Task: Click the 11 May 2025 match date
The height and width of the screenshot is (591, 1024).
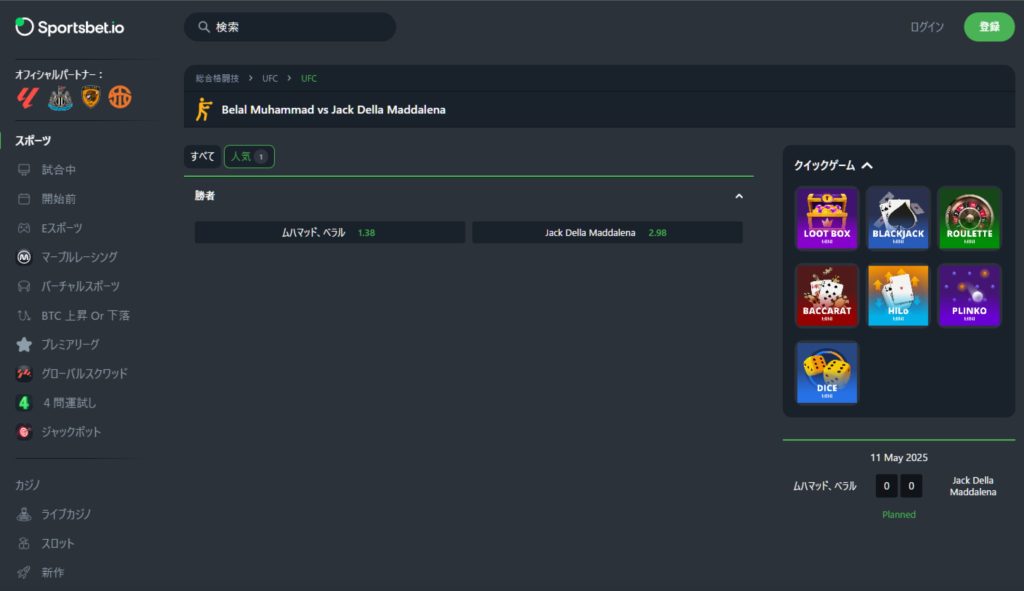Action: (899, 458)
